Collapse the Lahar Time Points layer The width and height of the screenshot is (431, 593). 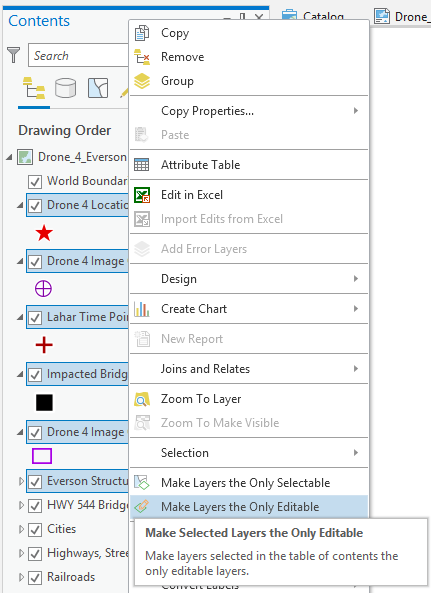(x=20, y=317)
